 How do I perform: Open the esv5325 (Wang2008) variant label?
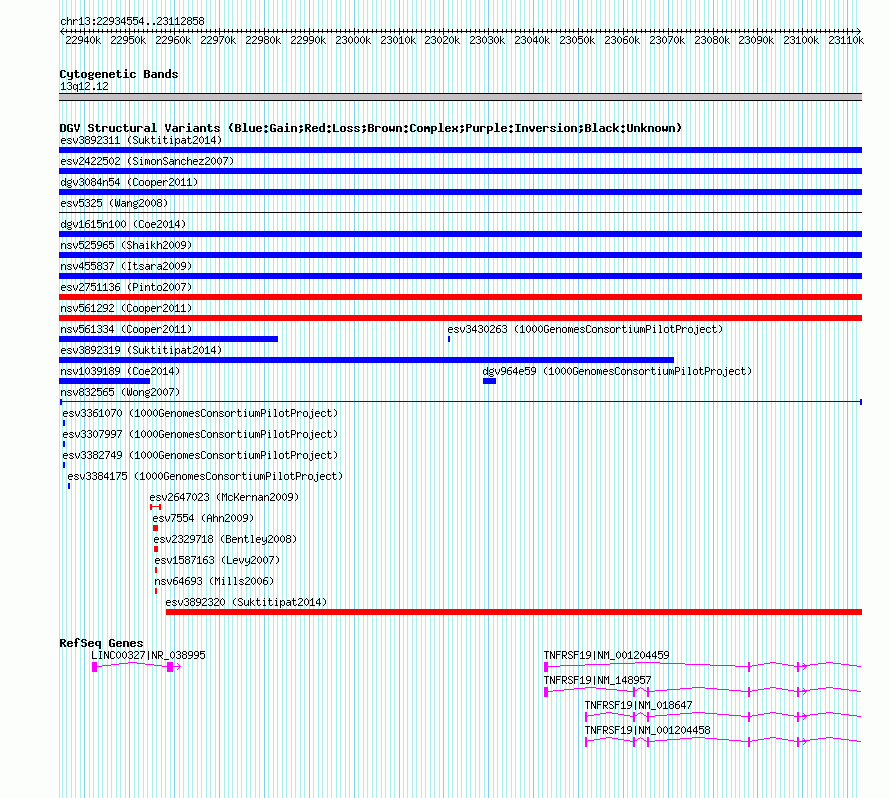coord(114,203)
